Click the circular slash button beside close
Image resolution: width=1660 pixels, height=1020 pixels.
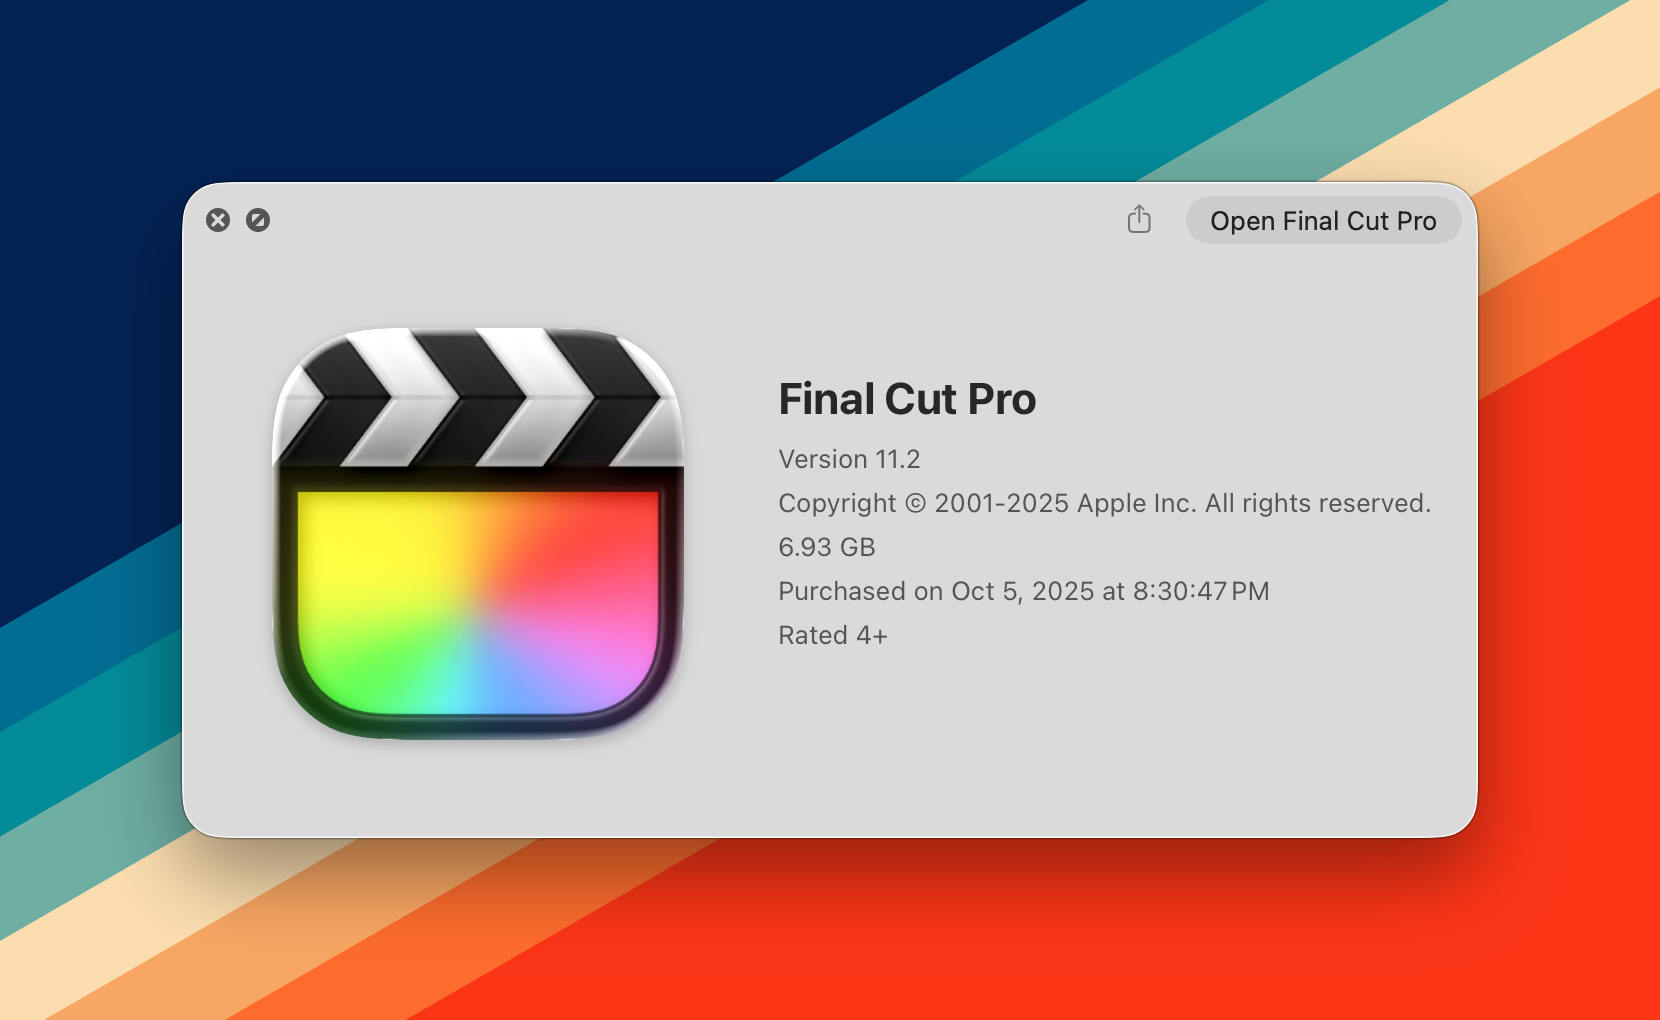258,220
